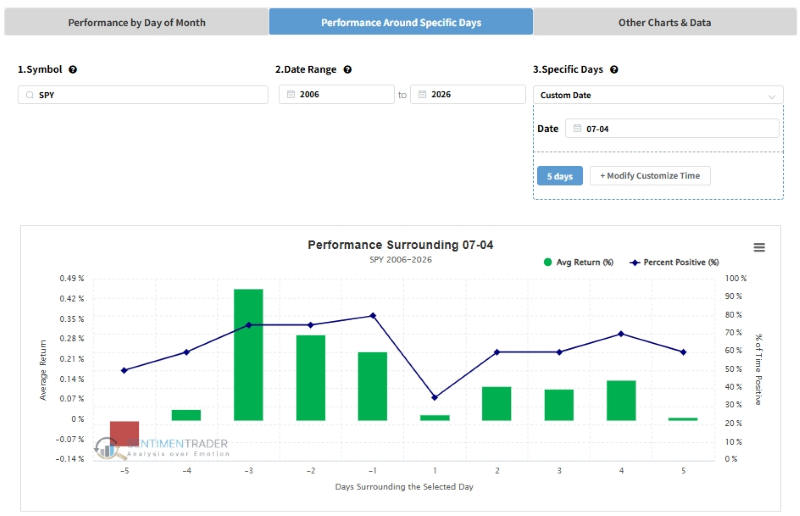
Task: Click the line marker at day 5
Action: coord(683,352)
